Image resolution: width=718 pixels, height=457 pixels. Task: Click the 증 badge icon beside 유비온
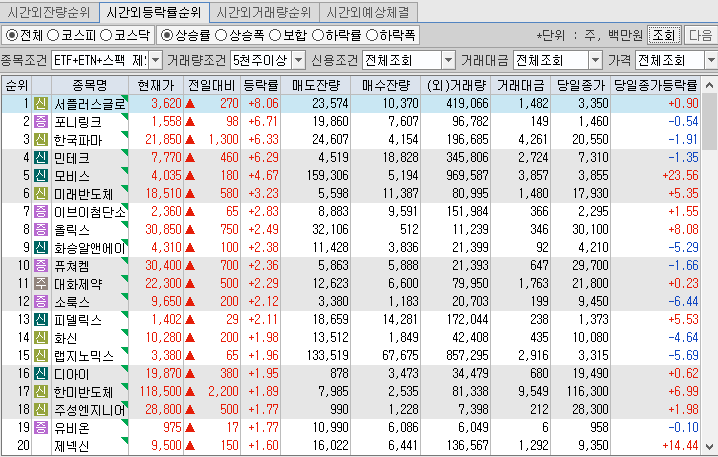tap(41, 428)
